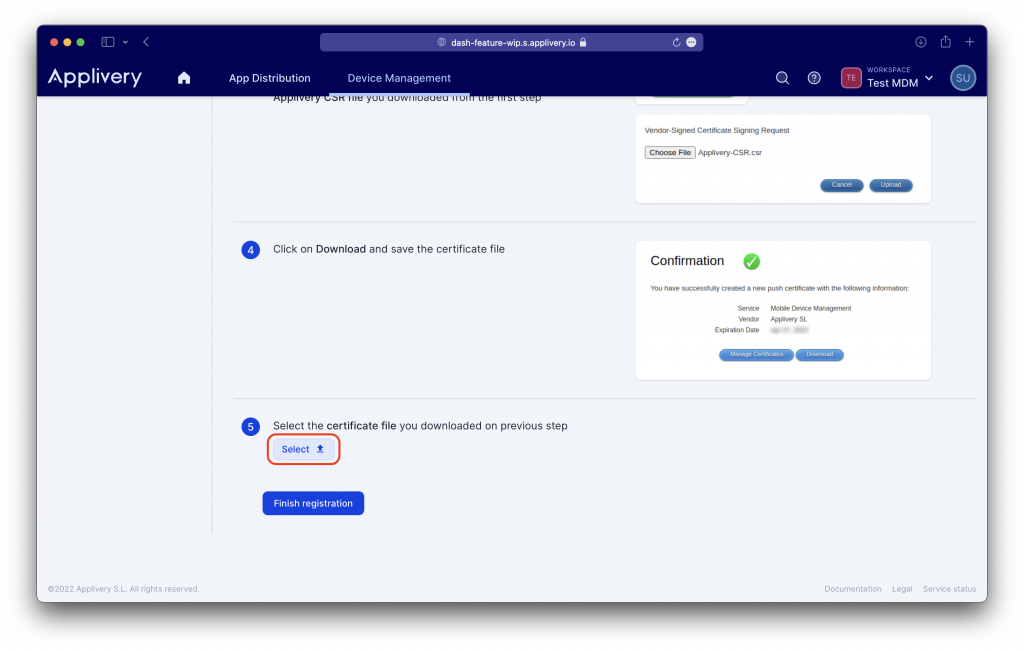Toggle the Safari sidebar icon
Screen dimensions: 1024x651
point(108,42)
